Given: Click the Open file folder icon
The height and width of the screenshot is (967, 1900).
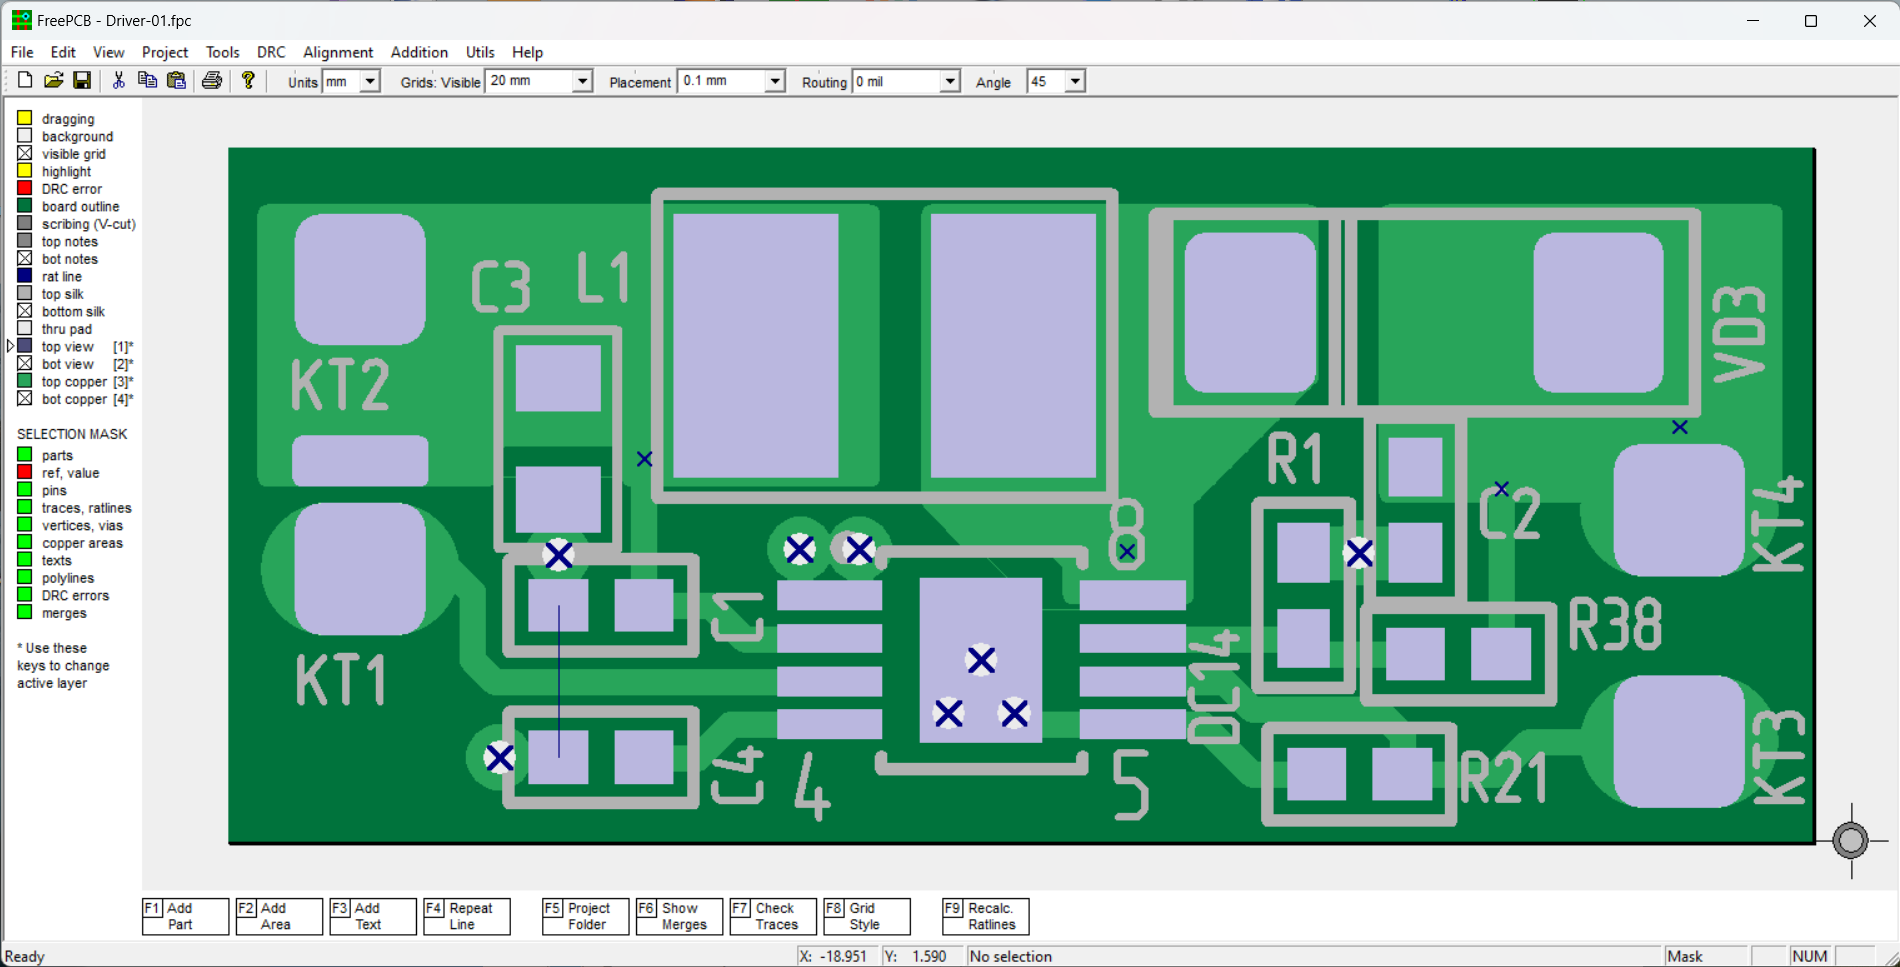Looking at the screenshot, I should [54, 81].
